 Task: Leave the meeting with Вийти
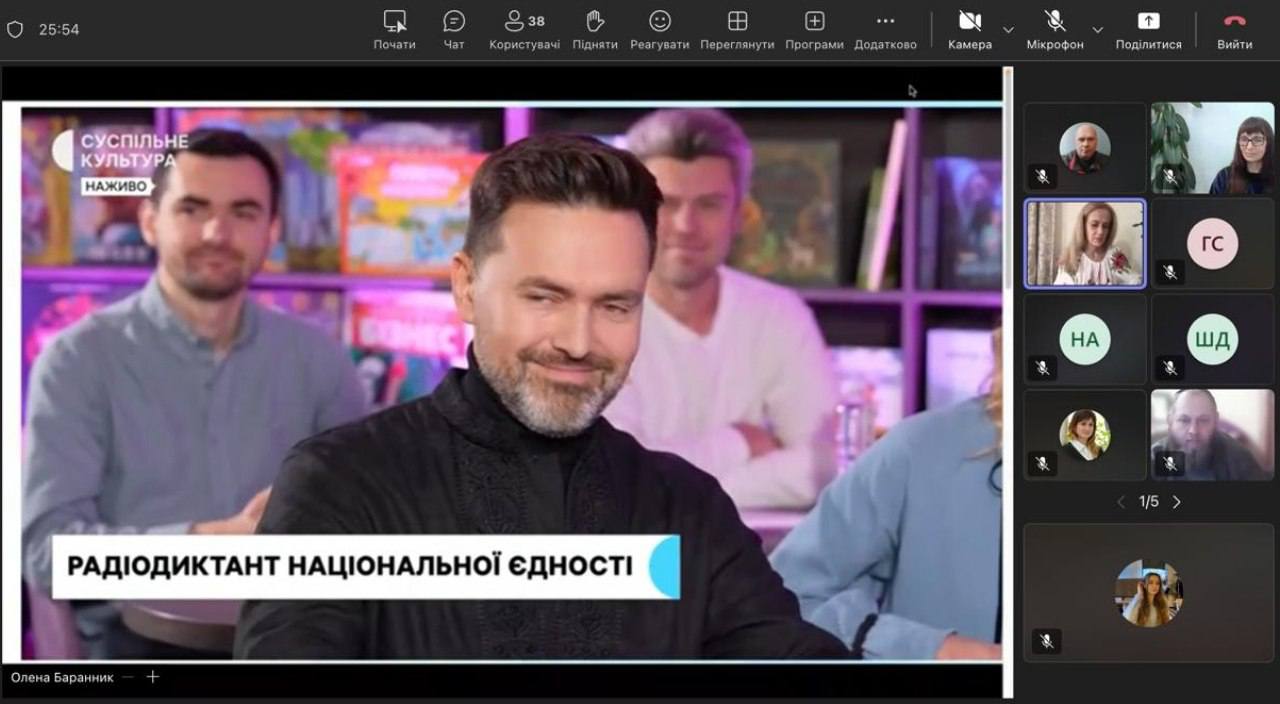[1234, 29]
